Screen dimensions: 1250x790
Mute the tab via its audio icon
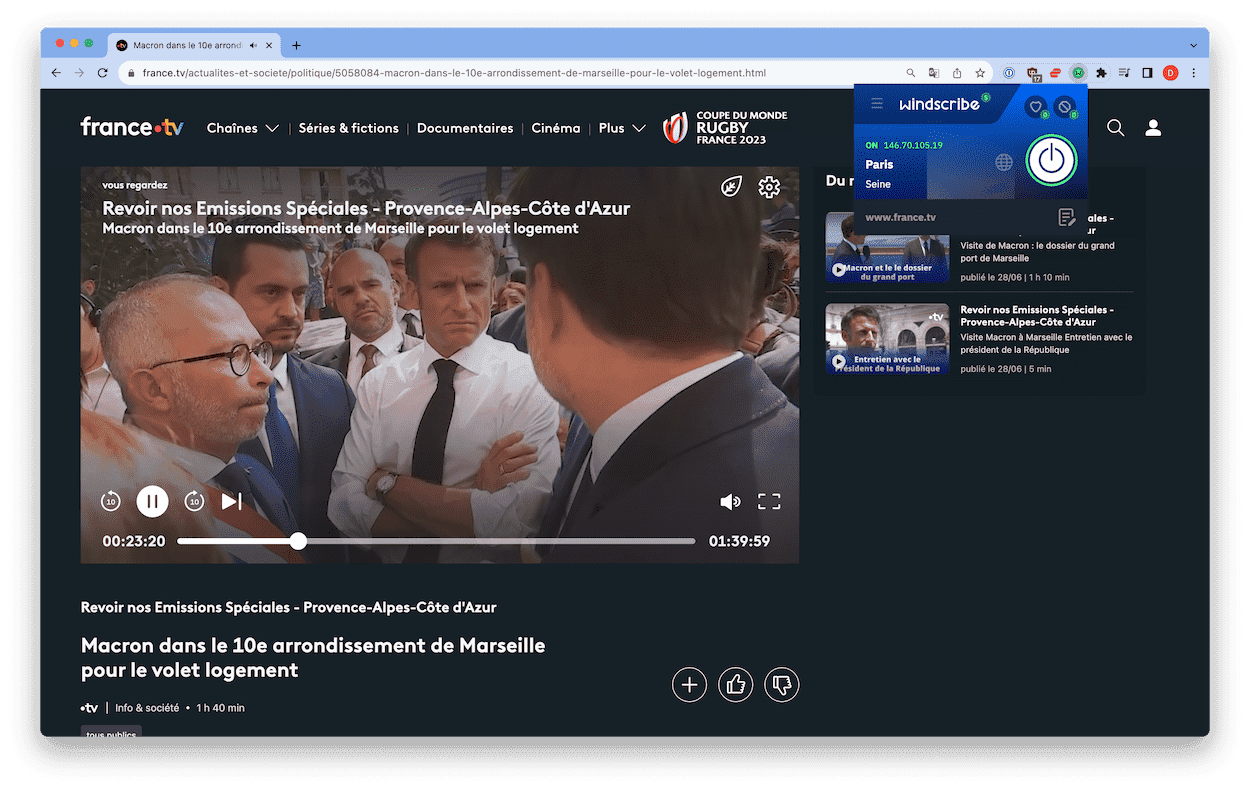[254, 45]
